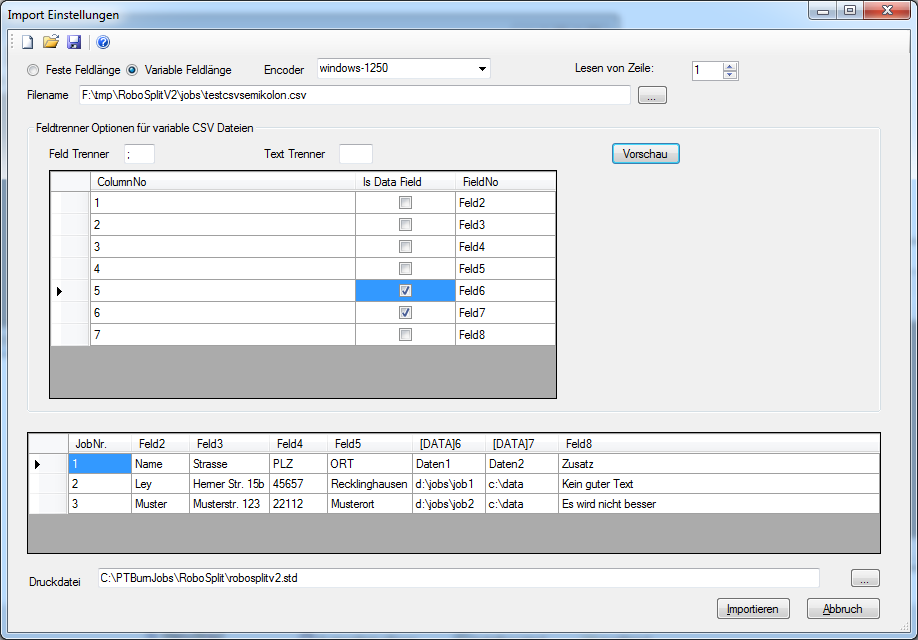Select the Variable Feldlänge radio button
The image size is (918, 640).
pyautogui.click(x=132, y=70)
